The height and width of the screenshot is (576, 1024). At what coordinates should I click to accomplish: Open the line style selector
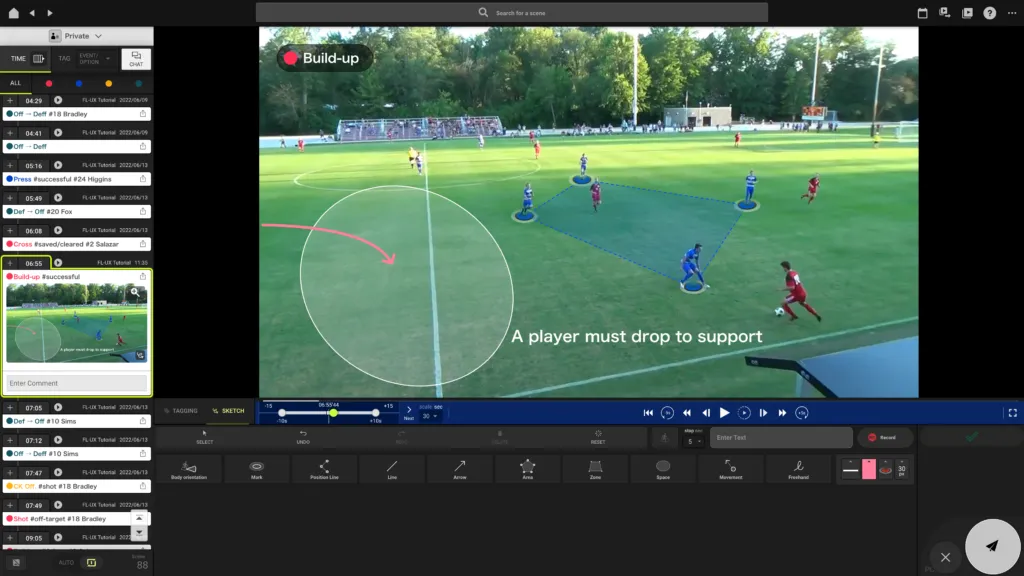point(850,469)
